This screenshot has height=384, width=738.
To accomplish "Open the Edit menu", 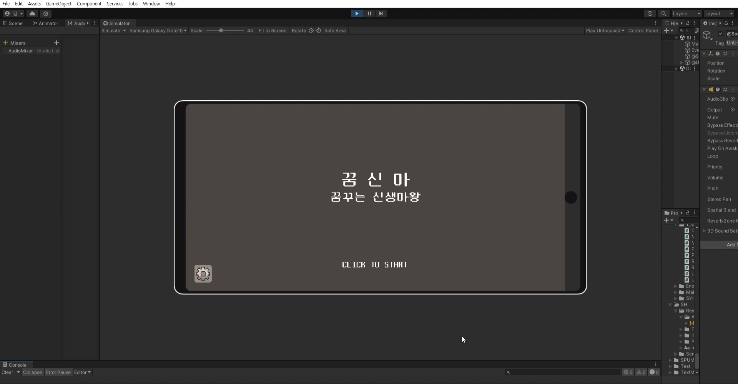I will pyautogui.click(x=19, y=4).
